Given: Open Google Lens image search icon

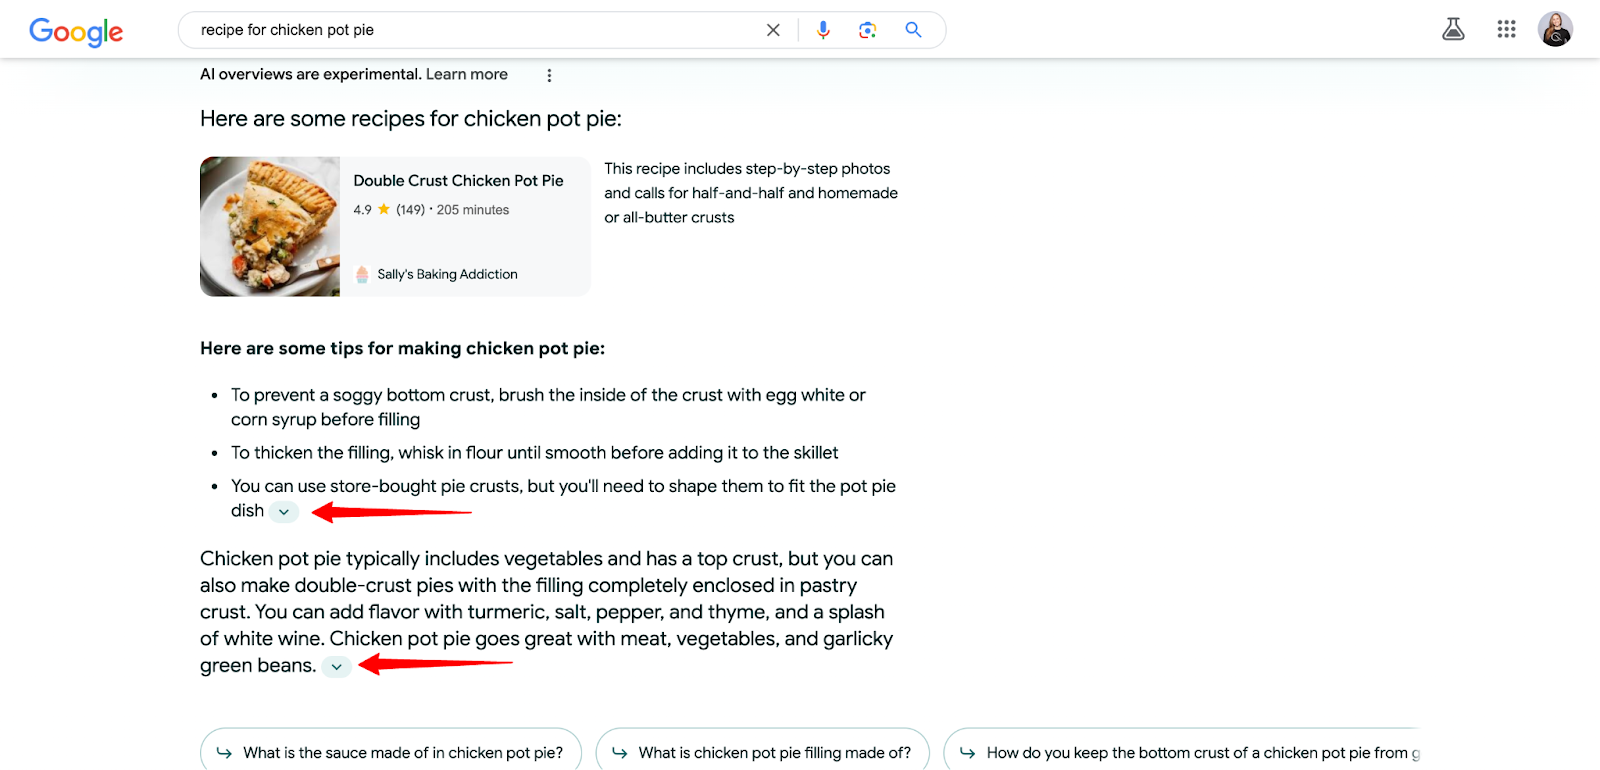Looking at the screenshot, I should [868, 30].
